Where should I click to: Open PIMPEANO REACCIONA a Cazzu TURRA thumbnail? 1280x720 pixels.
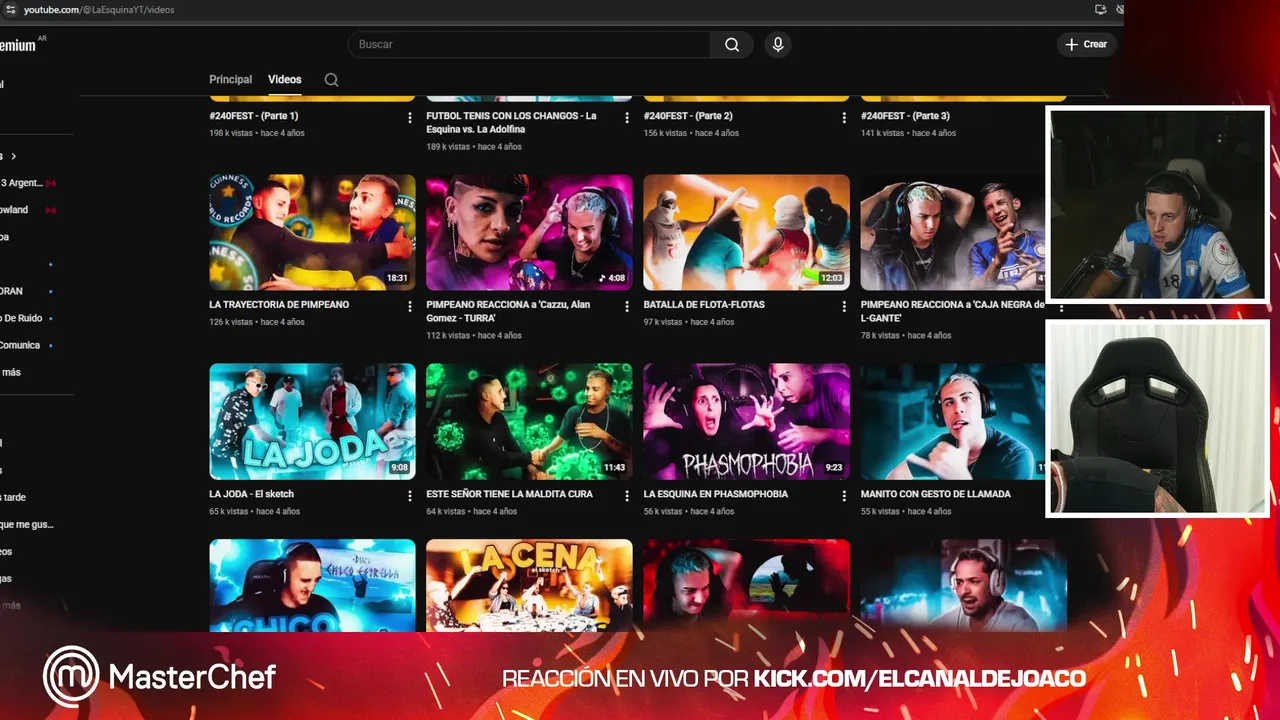pyautogui.click(x=529, y=233)
